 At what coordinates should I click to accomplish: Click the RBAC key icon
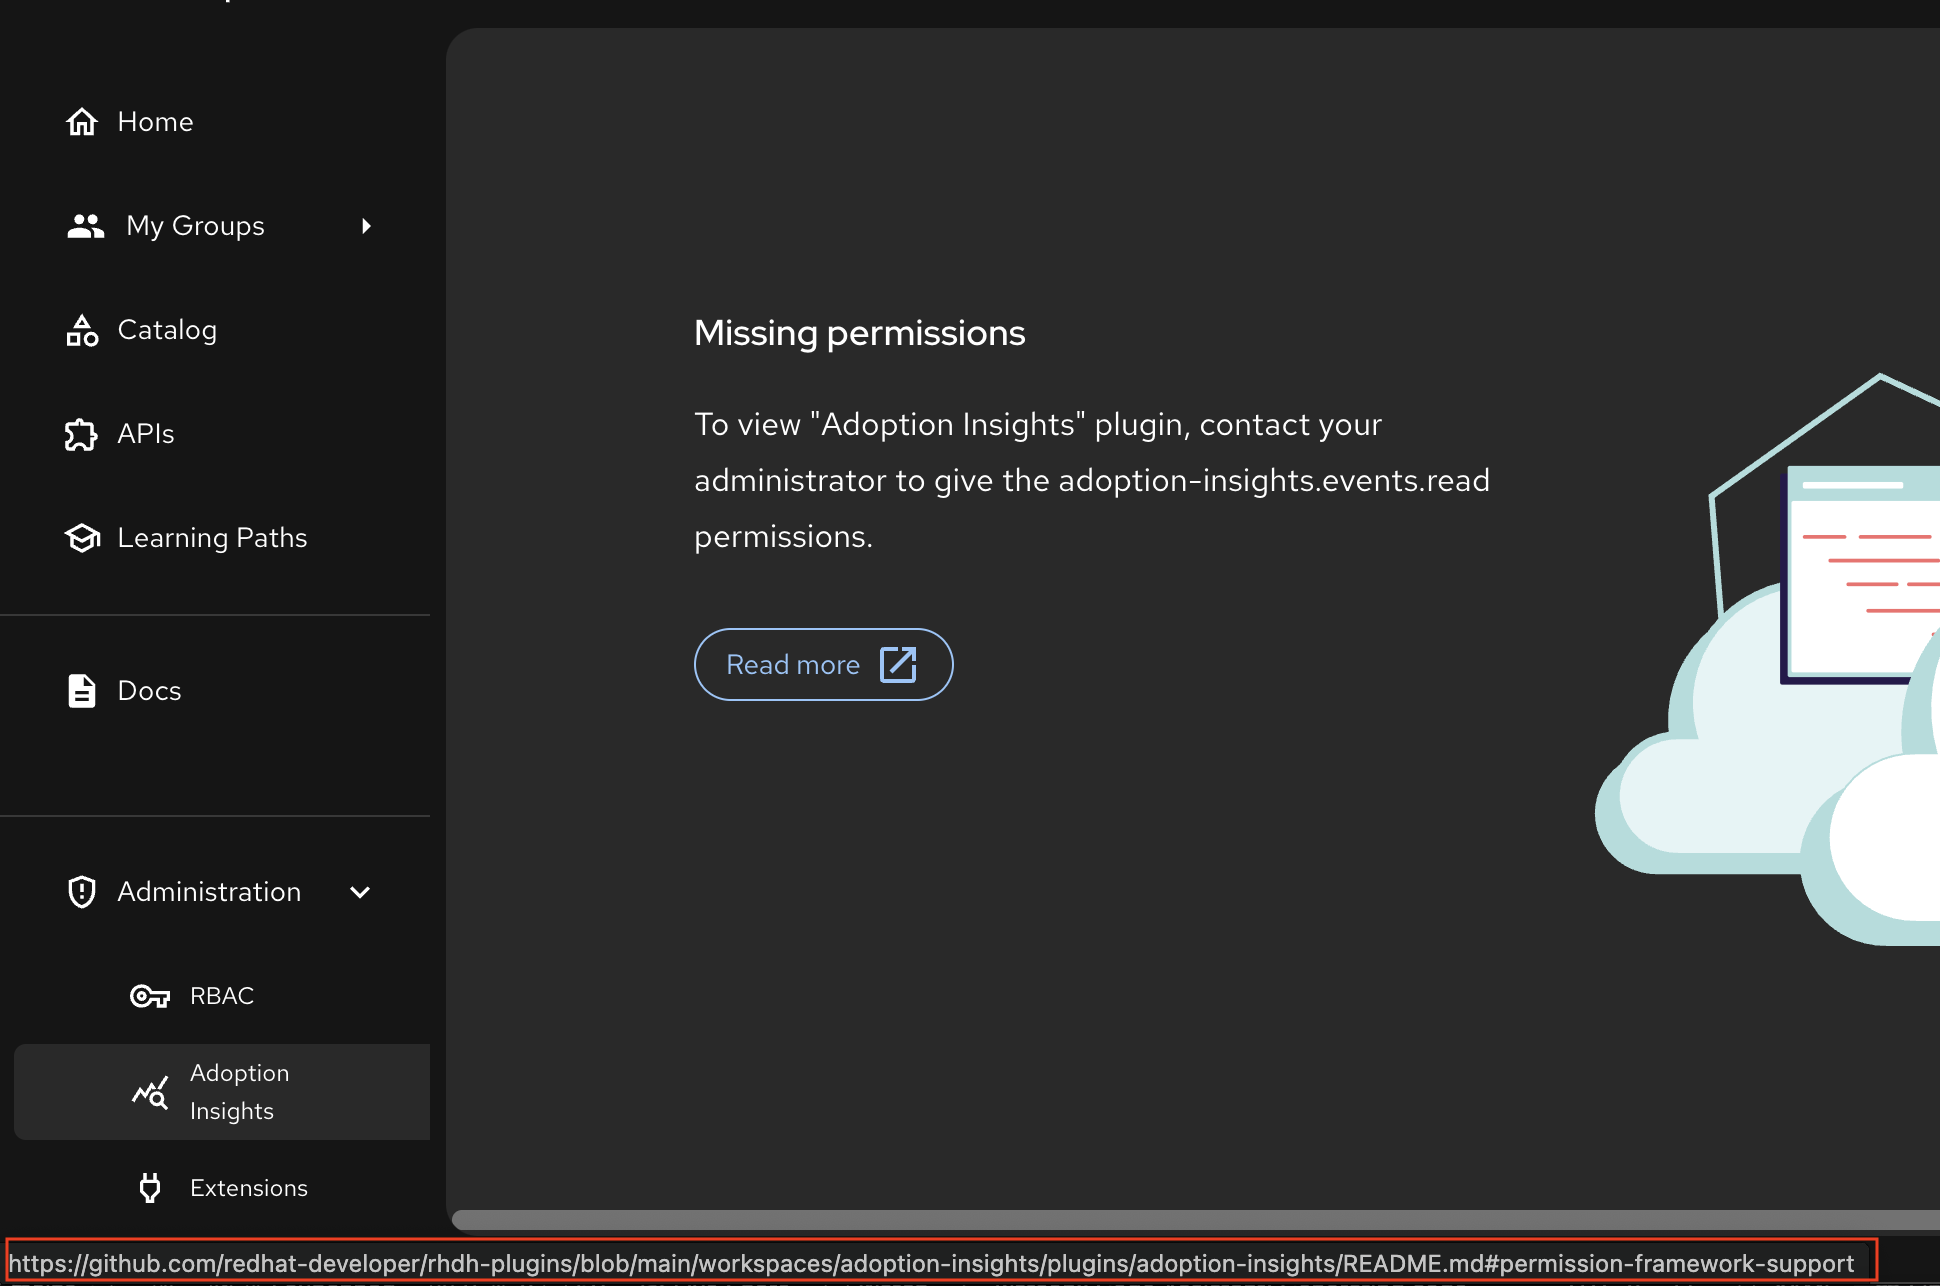click(x=150, y=996)
